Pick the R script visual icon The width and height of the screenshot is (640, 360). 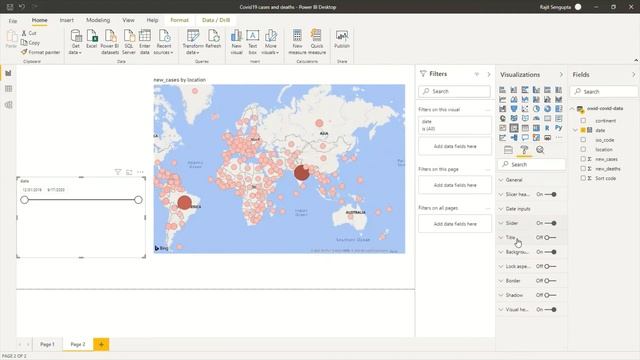point(547,128)
